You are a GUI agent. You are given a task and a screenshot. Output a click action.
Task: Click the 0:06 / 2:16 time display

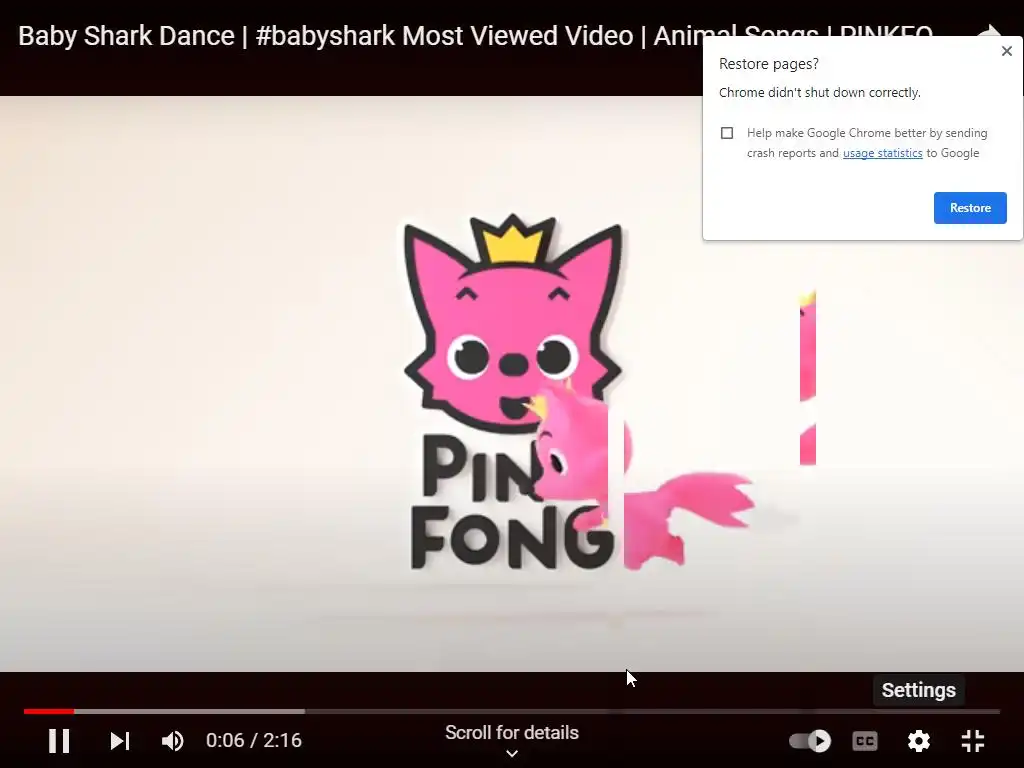[x=253, y=741]
